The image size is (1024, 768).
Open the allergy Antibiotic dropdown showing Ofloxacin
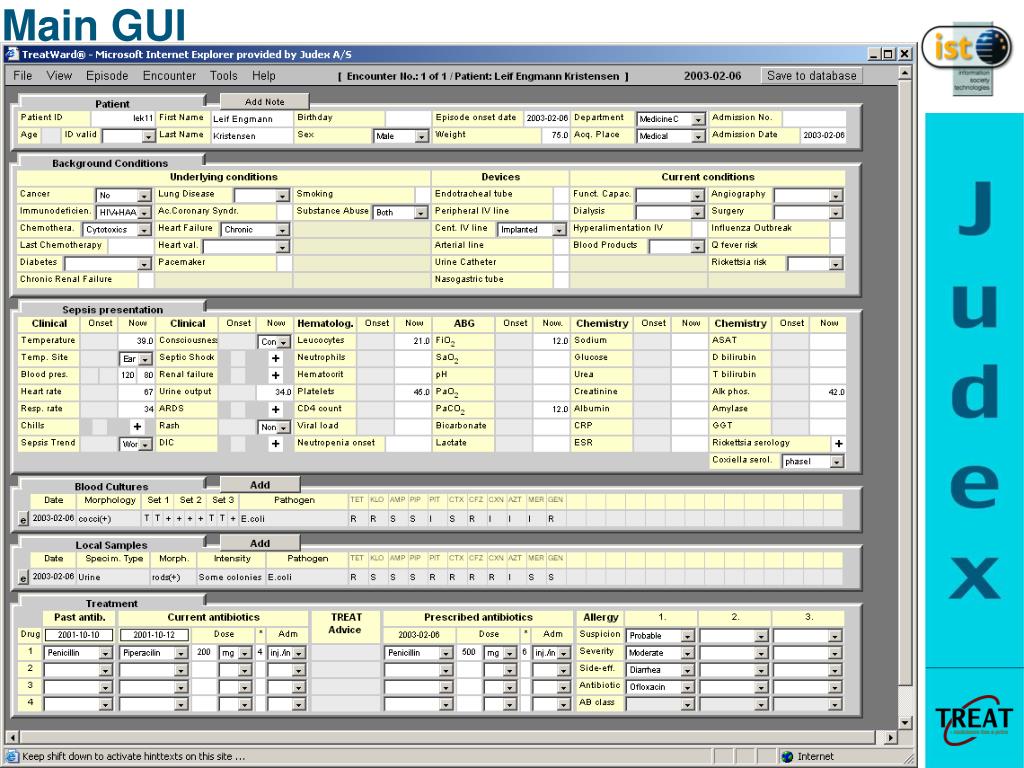[660, 687]
